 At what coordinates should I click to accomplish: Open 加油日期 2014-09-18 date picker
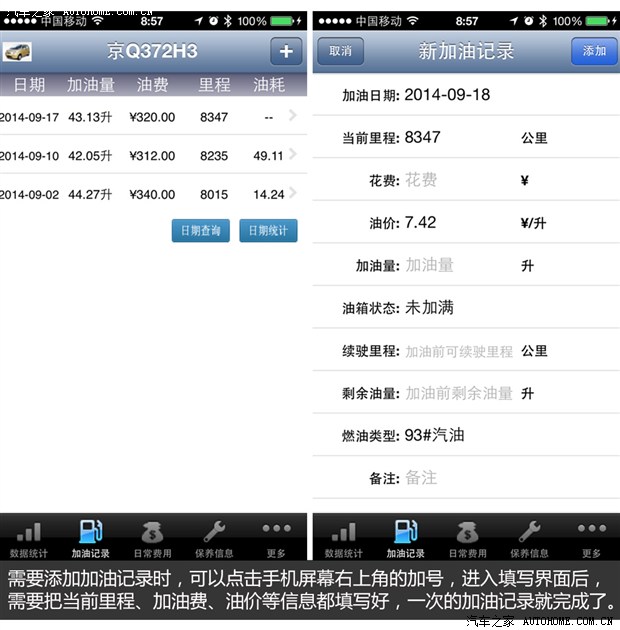(447, 95)
